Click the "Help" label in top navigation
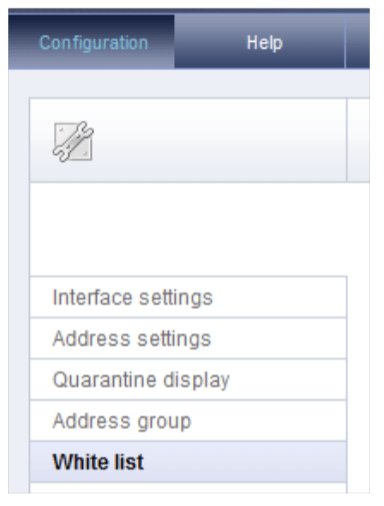384x506 pixels. pyautogui.click(x=265, y=43)
